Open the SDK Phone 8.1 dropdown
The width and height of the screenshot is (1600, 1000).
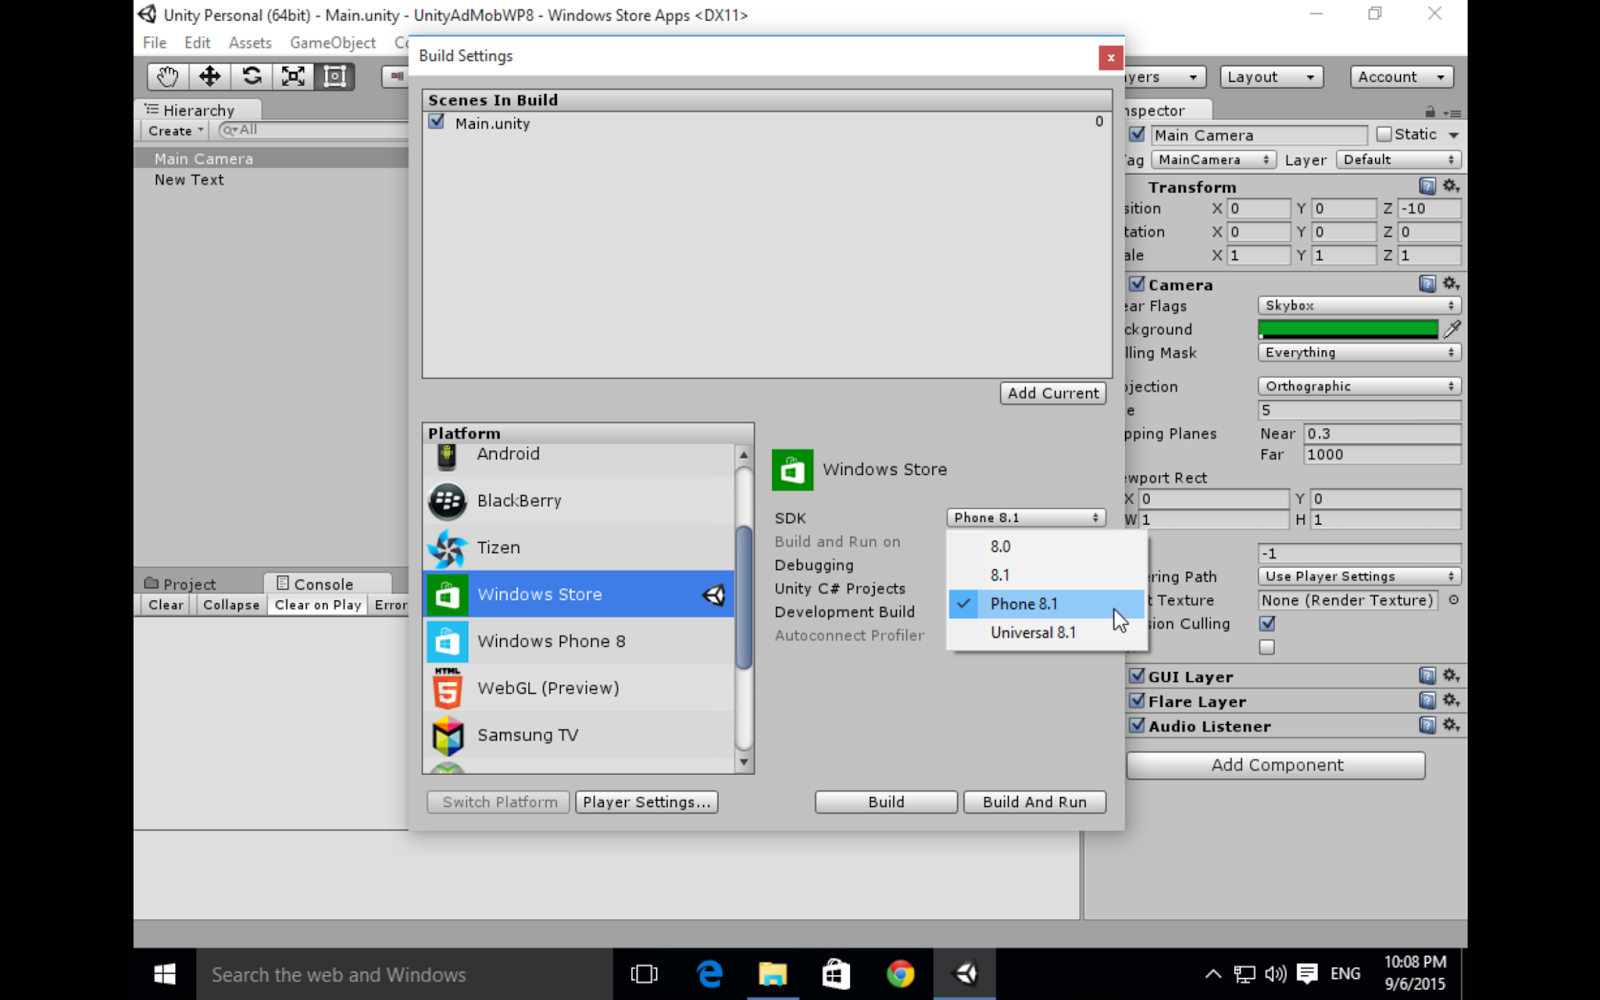point(1026,518)
